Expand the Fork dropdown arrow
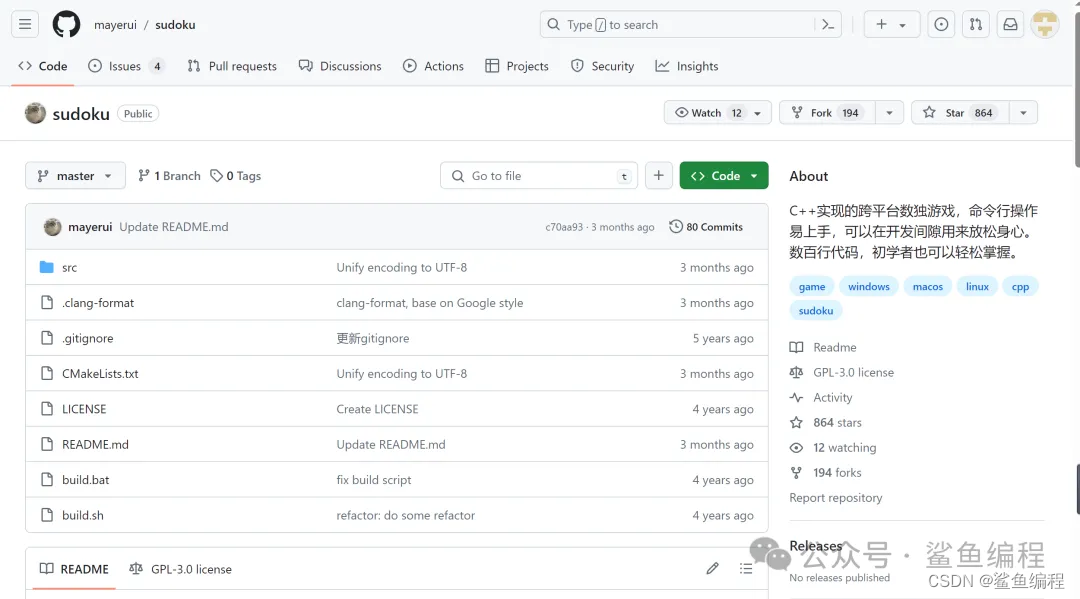This screenshot has height=599, width=1080. [x=889, y=113]
